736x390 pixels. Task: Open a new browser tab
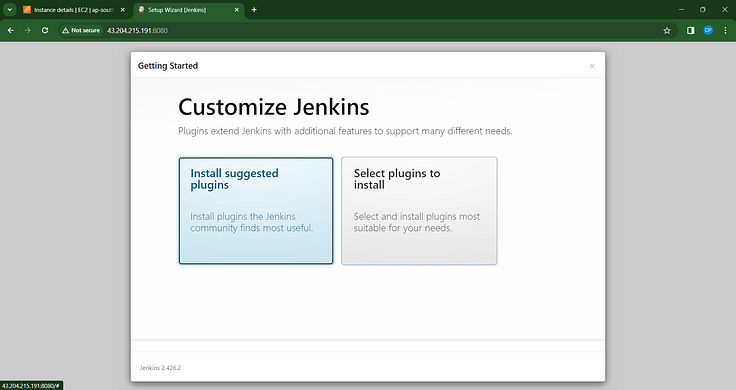pyautogui.click(x=254, y=10)
